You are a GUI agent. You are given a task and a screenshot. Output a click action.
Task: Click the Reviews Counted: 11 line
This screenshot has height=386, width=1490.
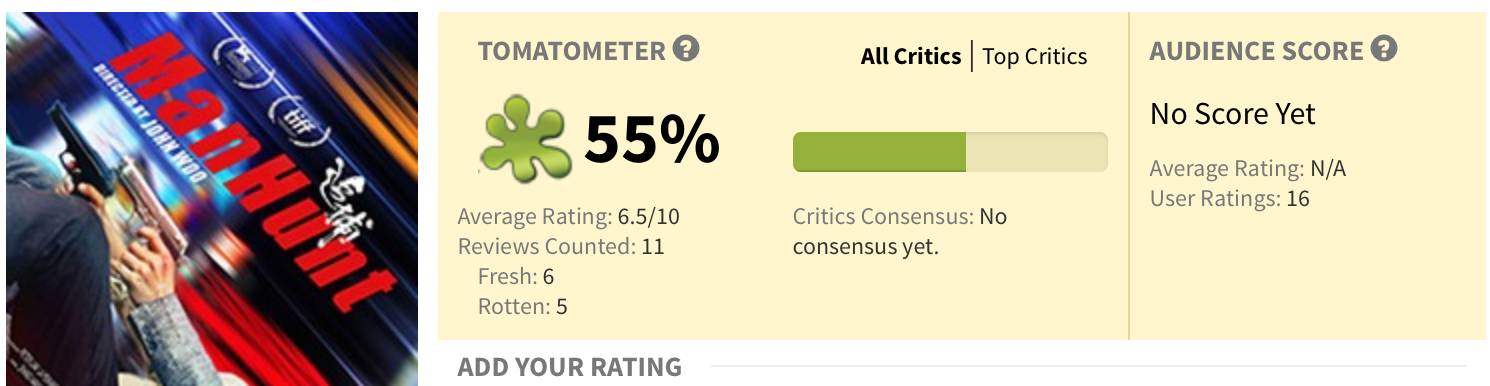(561, 246)
